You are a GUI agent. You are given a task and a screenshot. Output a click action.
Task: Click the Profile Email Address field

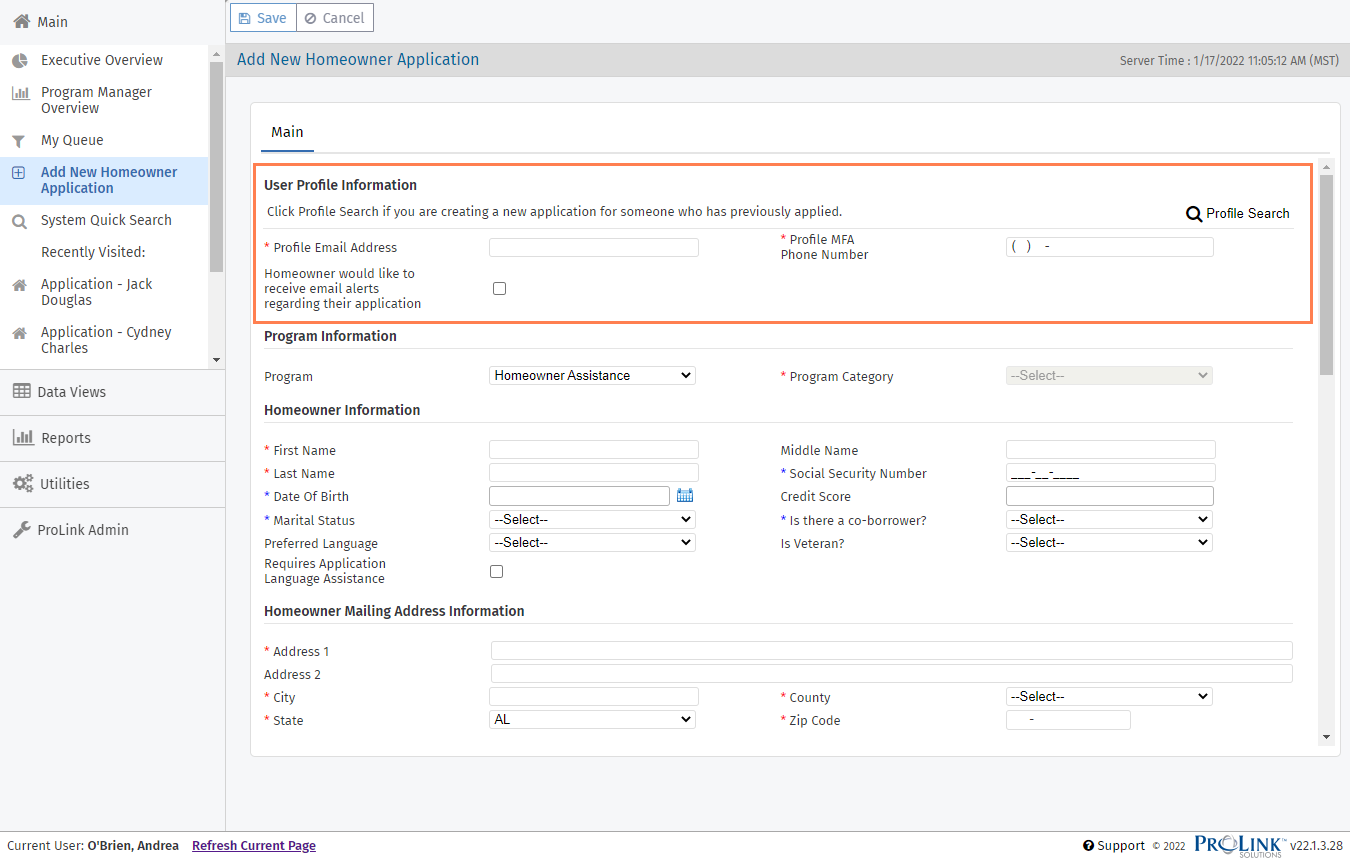pyautogui.click(x=593, y=248)
